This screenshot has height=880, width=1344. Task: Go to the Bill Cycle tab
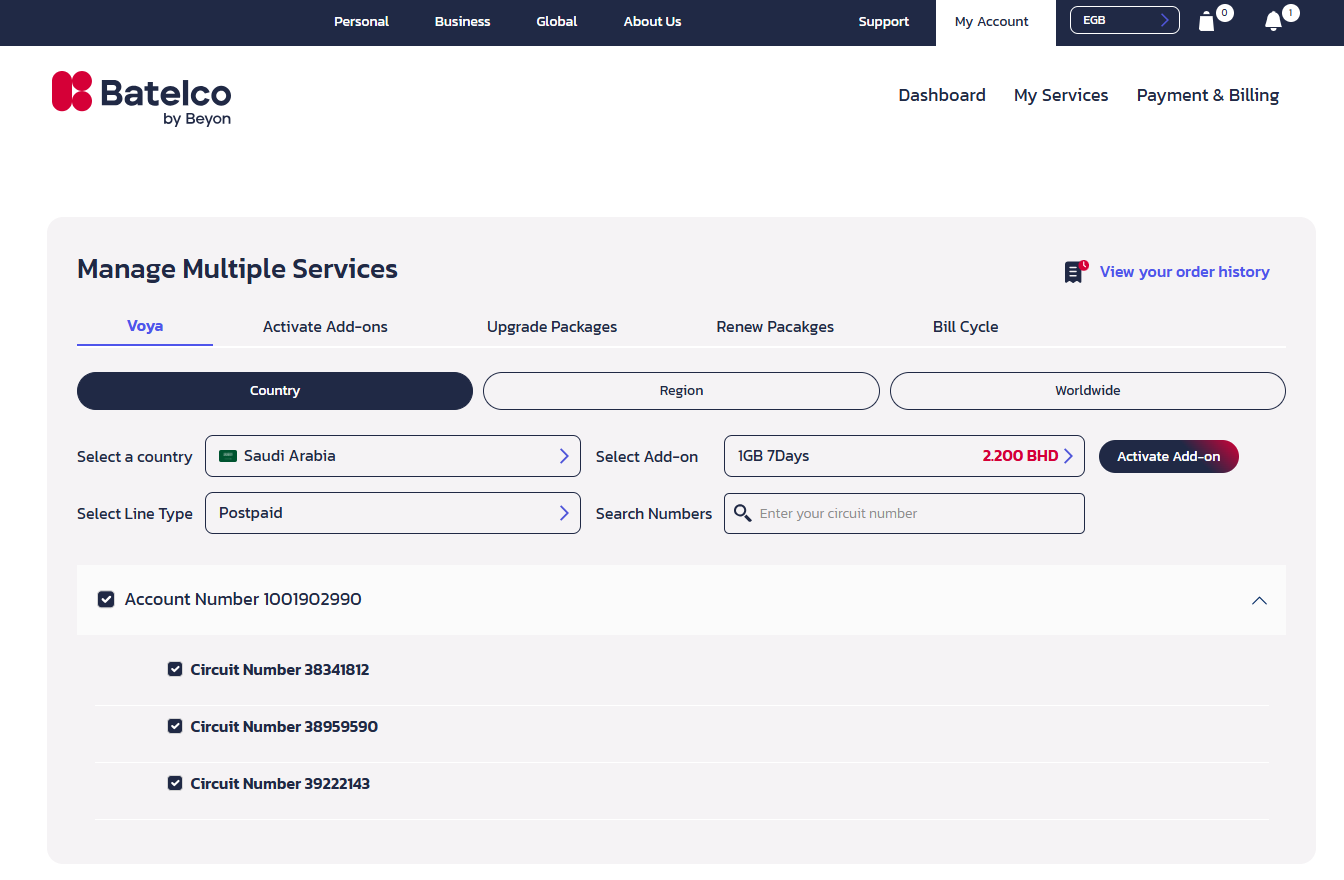pos(966,327)
